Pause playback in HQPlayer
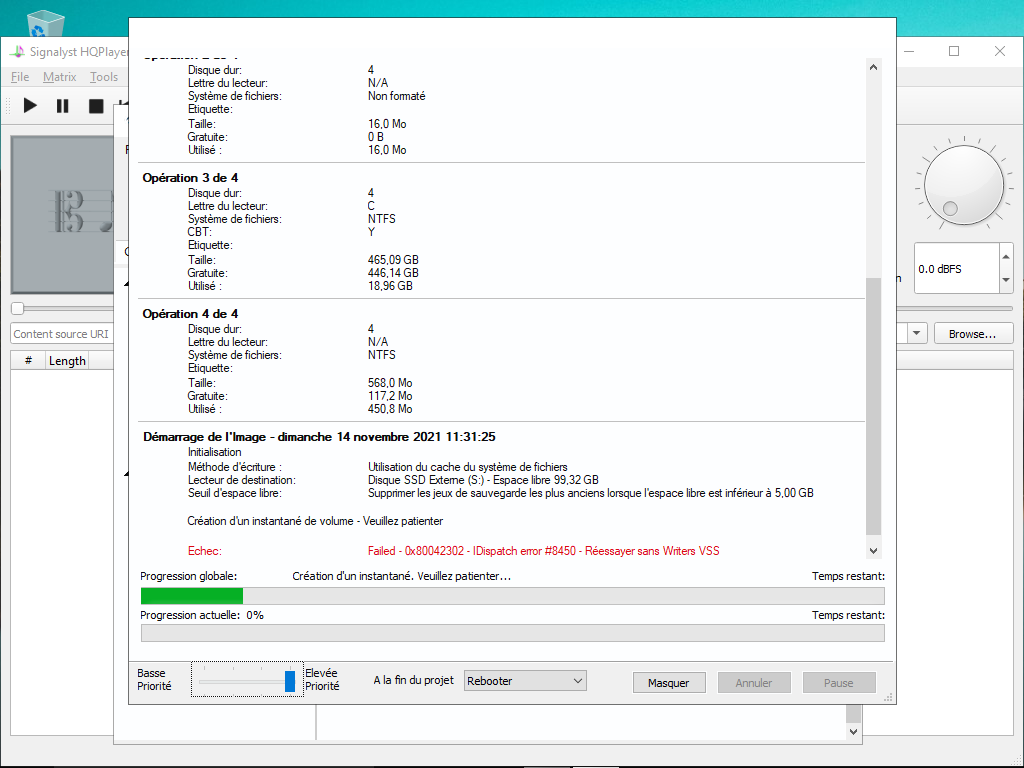 63,106
